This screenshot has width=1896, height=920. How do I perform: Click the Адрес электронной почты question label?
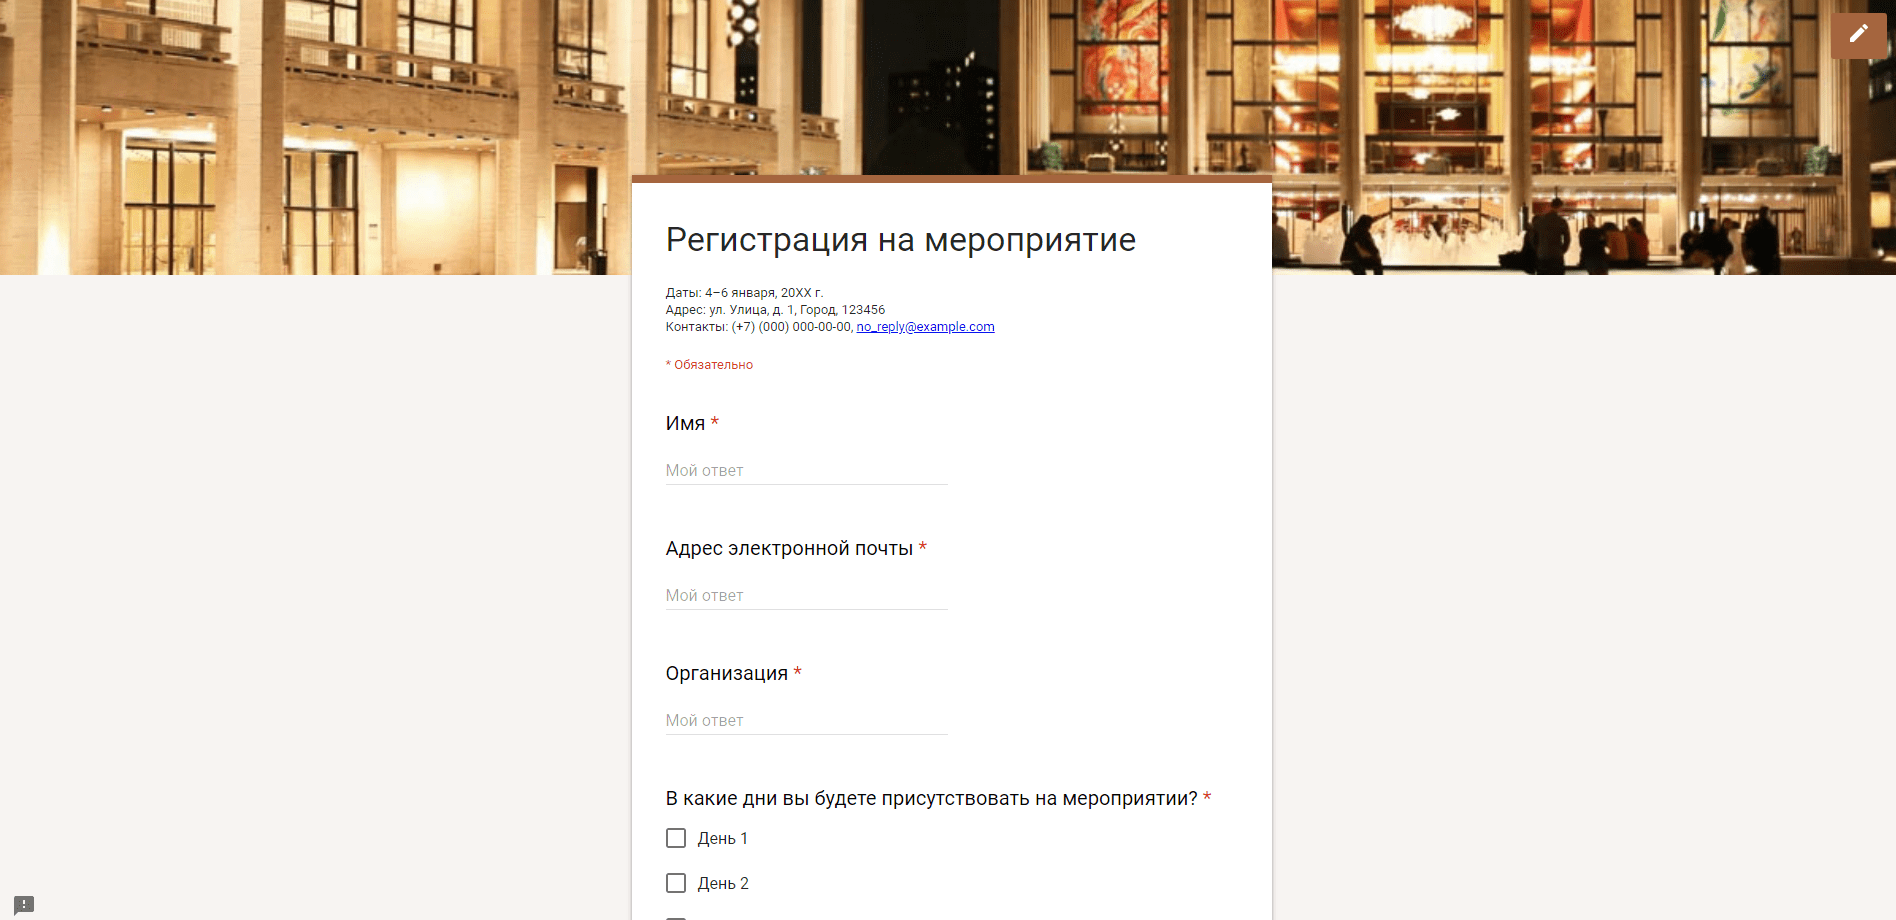(788, 549)
